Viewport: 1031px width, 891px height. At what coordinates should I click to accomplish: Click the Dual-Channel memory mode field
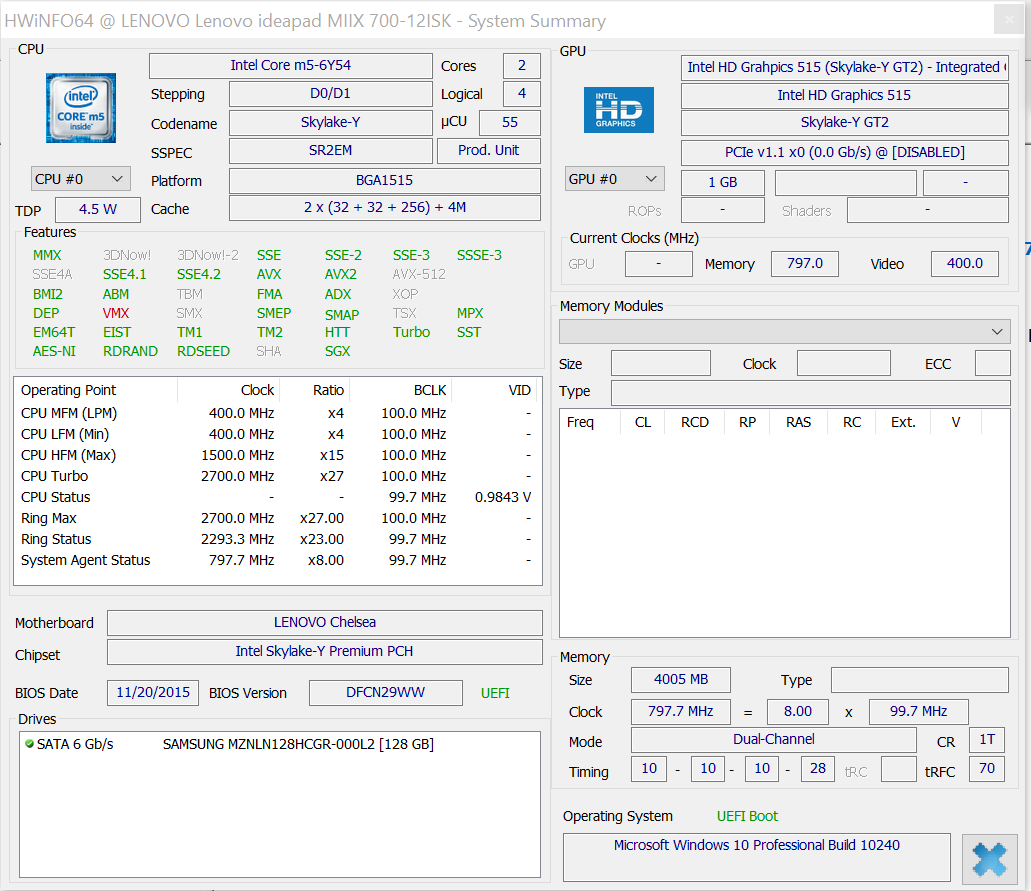click(773, 740)
